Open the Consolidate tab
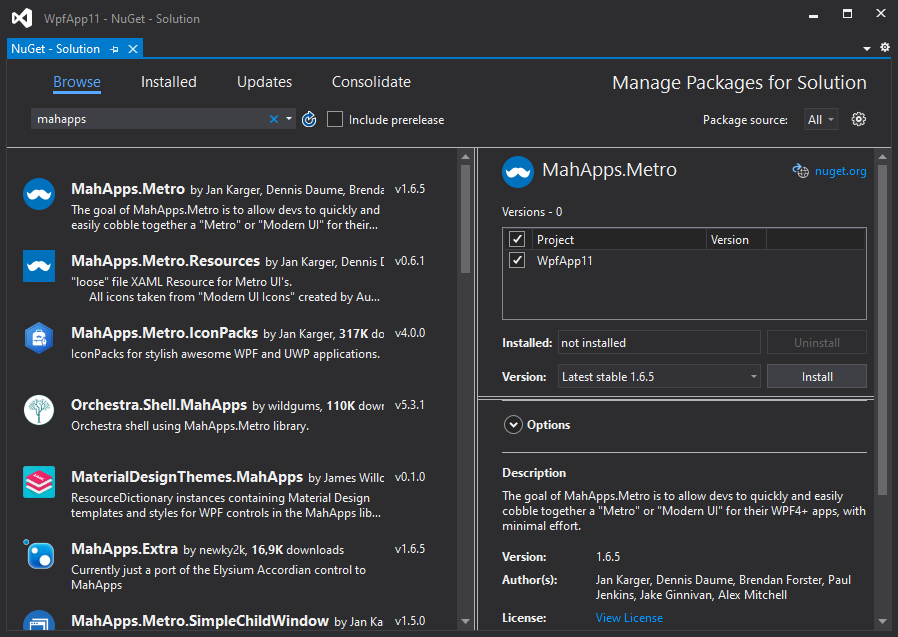The image size is (898, 637). click(371, 82)
